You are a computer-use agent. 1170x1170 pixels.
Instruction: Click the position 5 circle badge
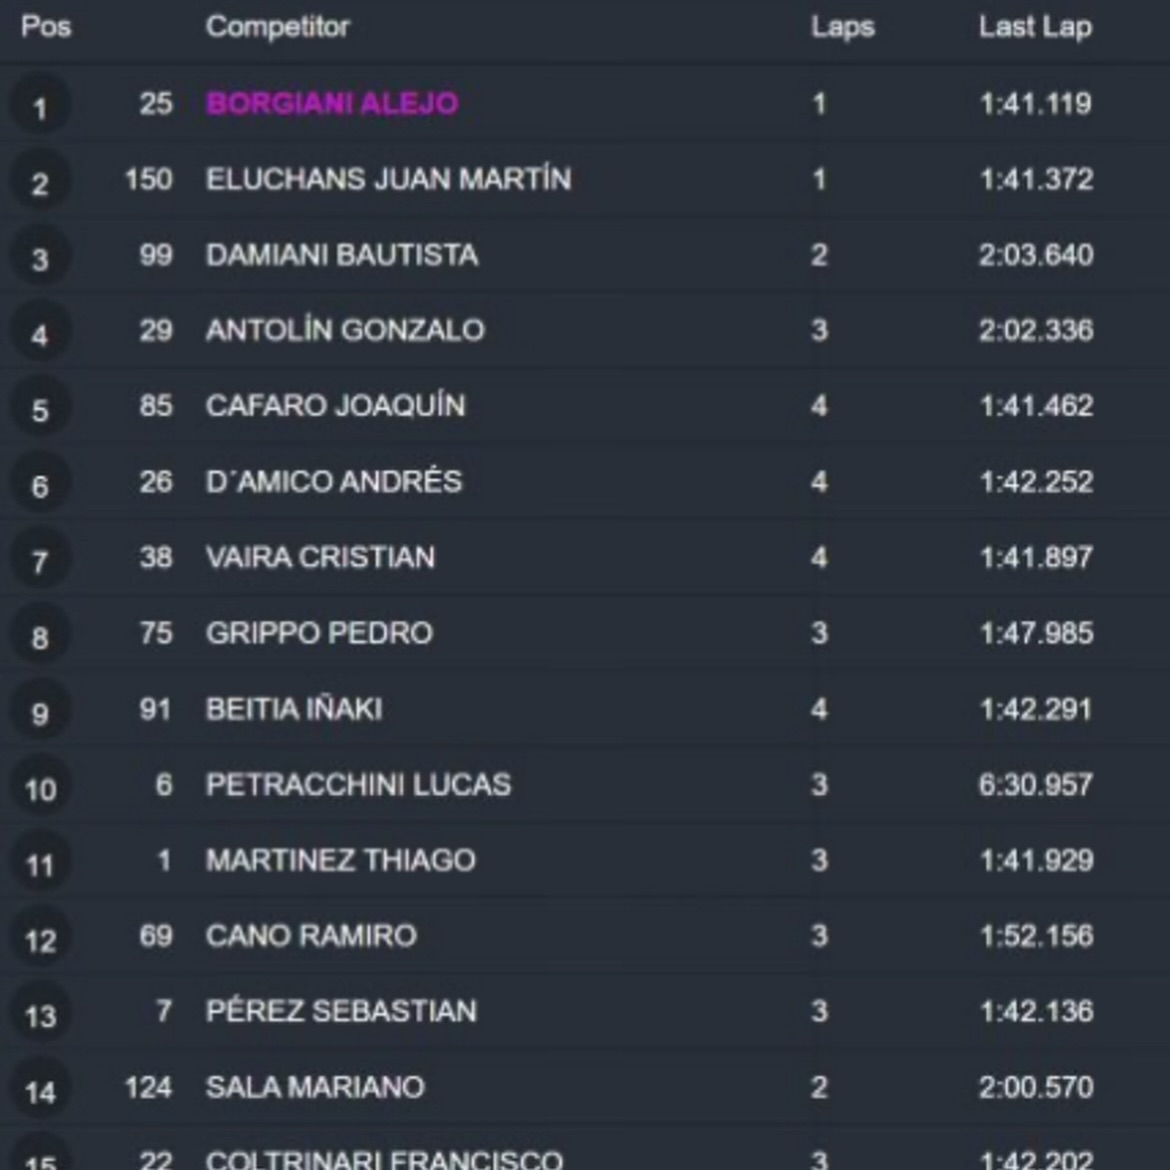40,409
